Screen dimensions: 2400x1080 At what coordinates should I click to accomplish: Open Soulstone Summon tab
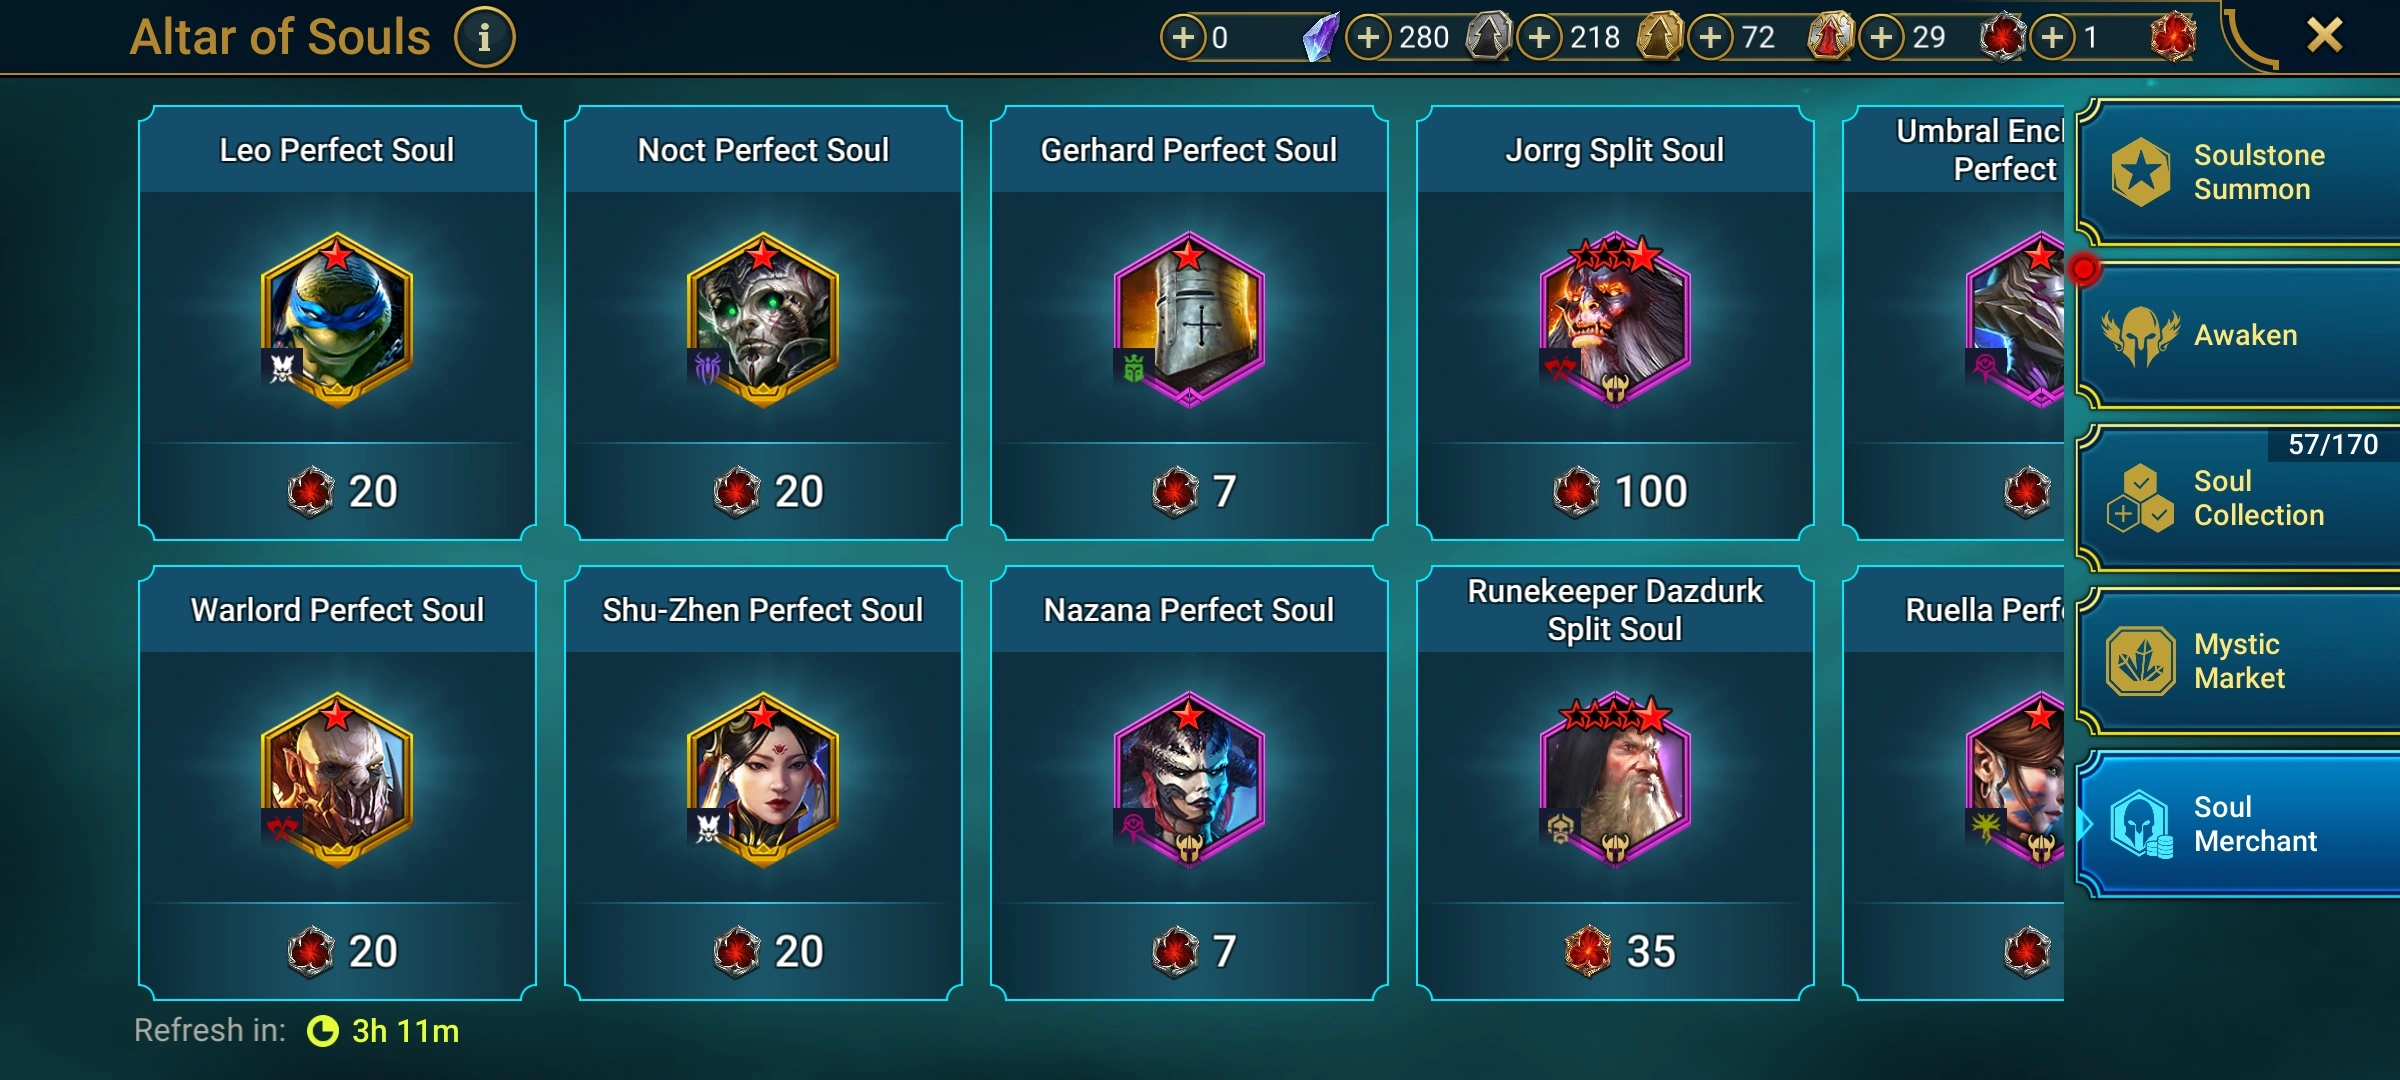pos(2238,172)
